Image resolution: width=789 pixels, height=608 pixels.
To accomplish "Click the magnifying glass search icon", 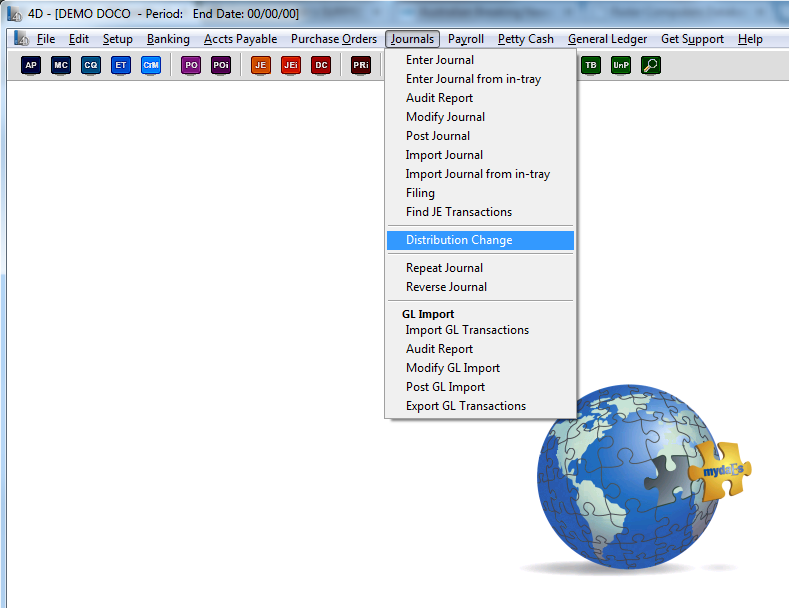I will (651, 65).
